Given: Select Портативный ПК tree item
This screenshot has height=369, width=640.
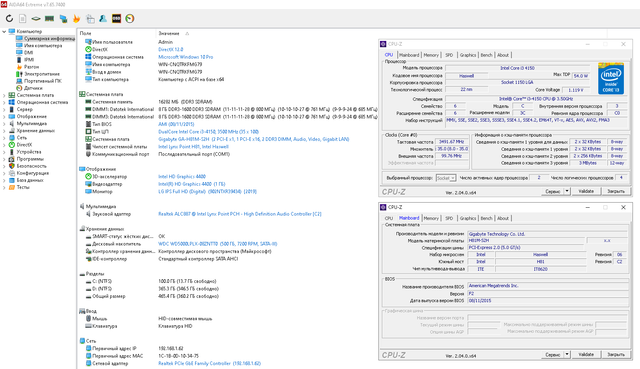Looking at the screenshot, I should (x=42, y=81).
